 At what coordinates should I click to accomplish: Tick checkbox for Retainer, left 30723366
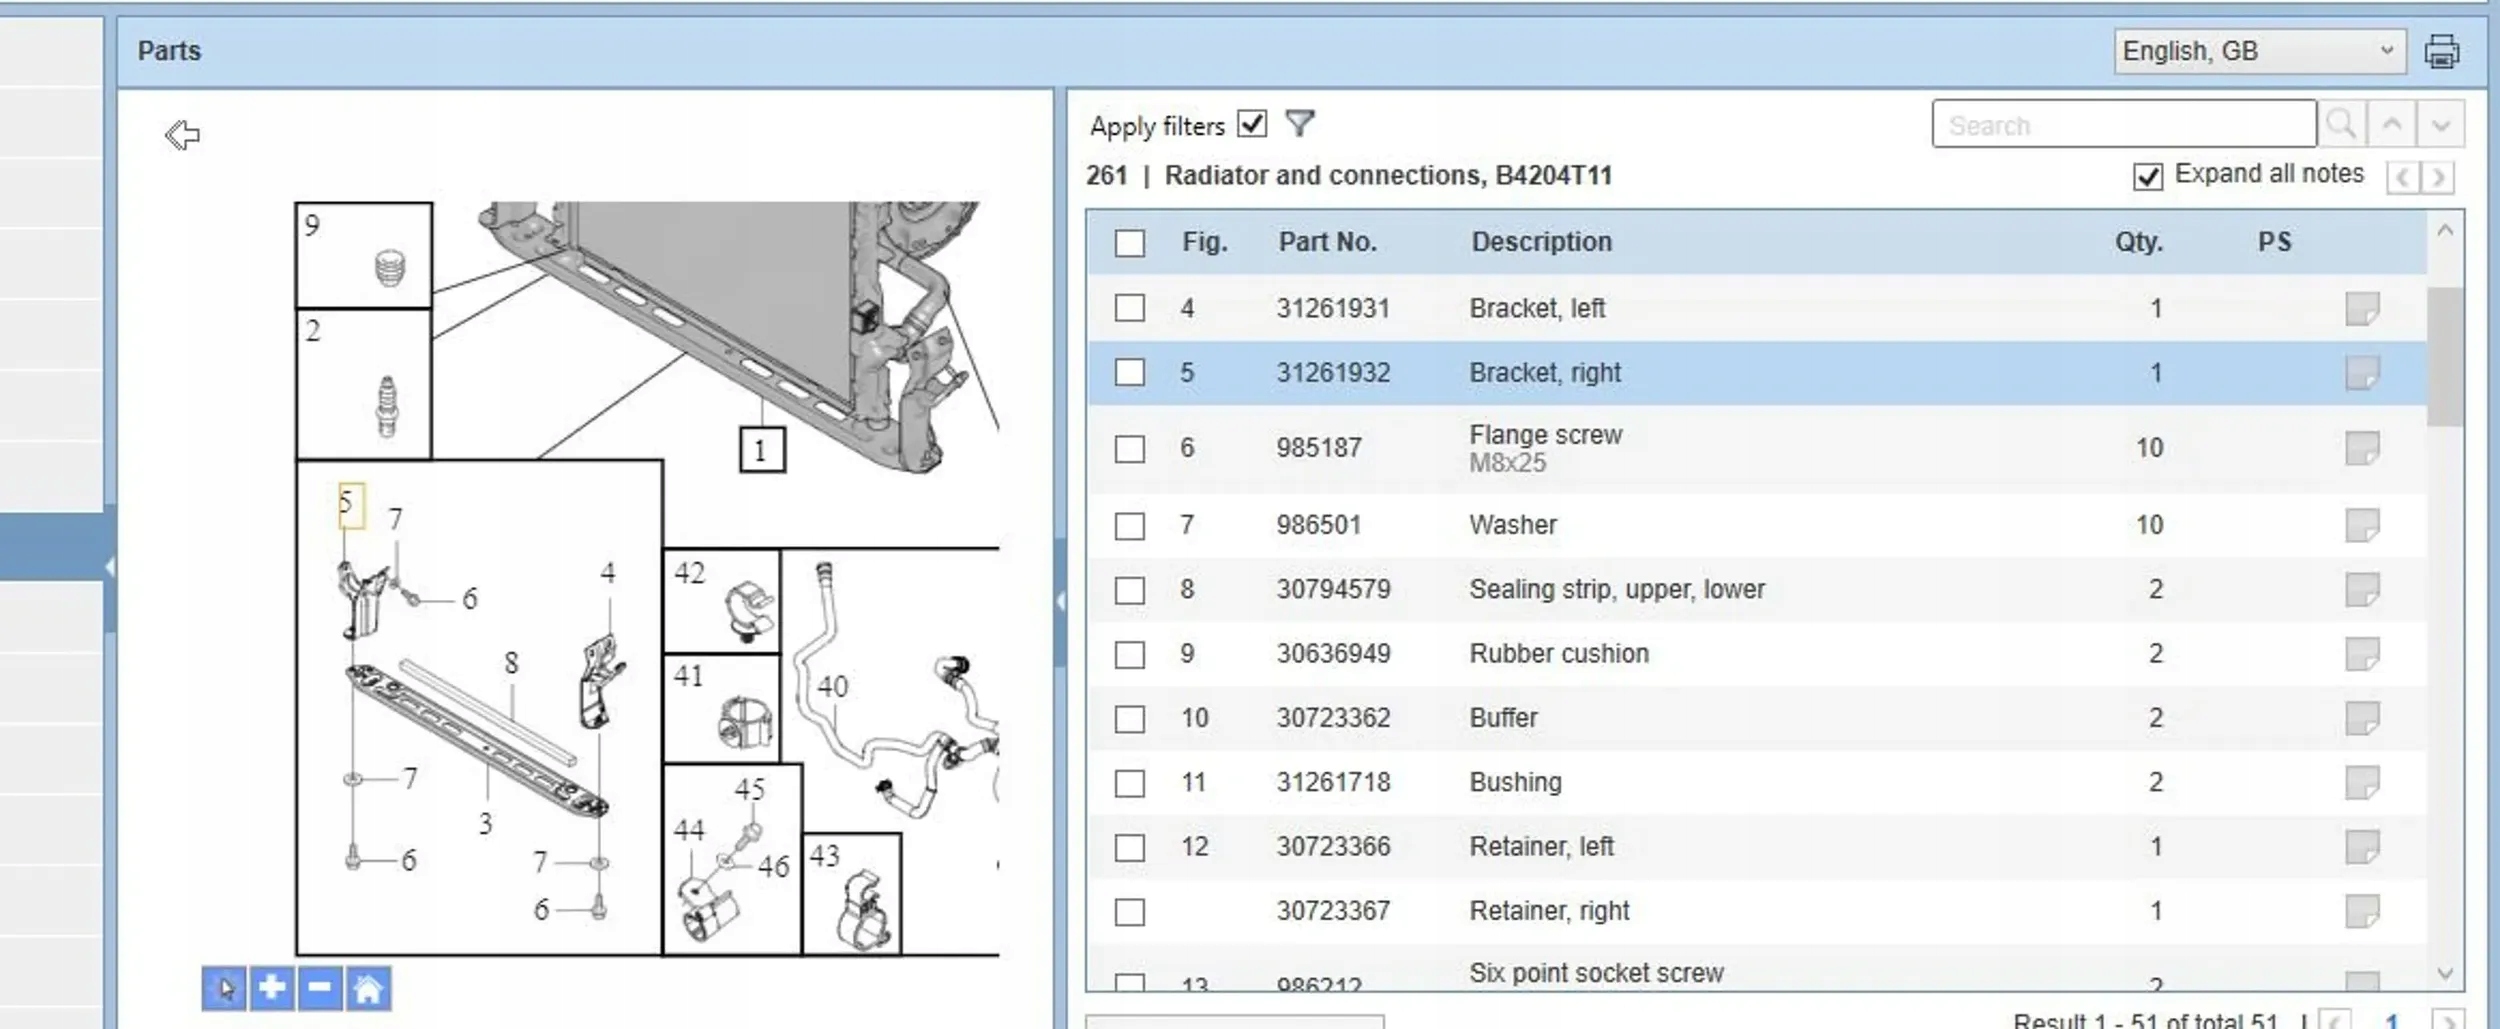(x=1129, y=848)
